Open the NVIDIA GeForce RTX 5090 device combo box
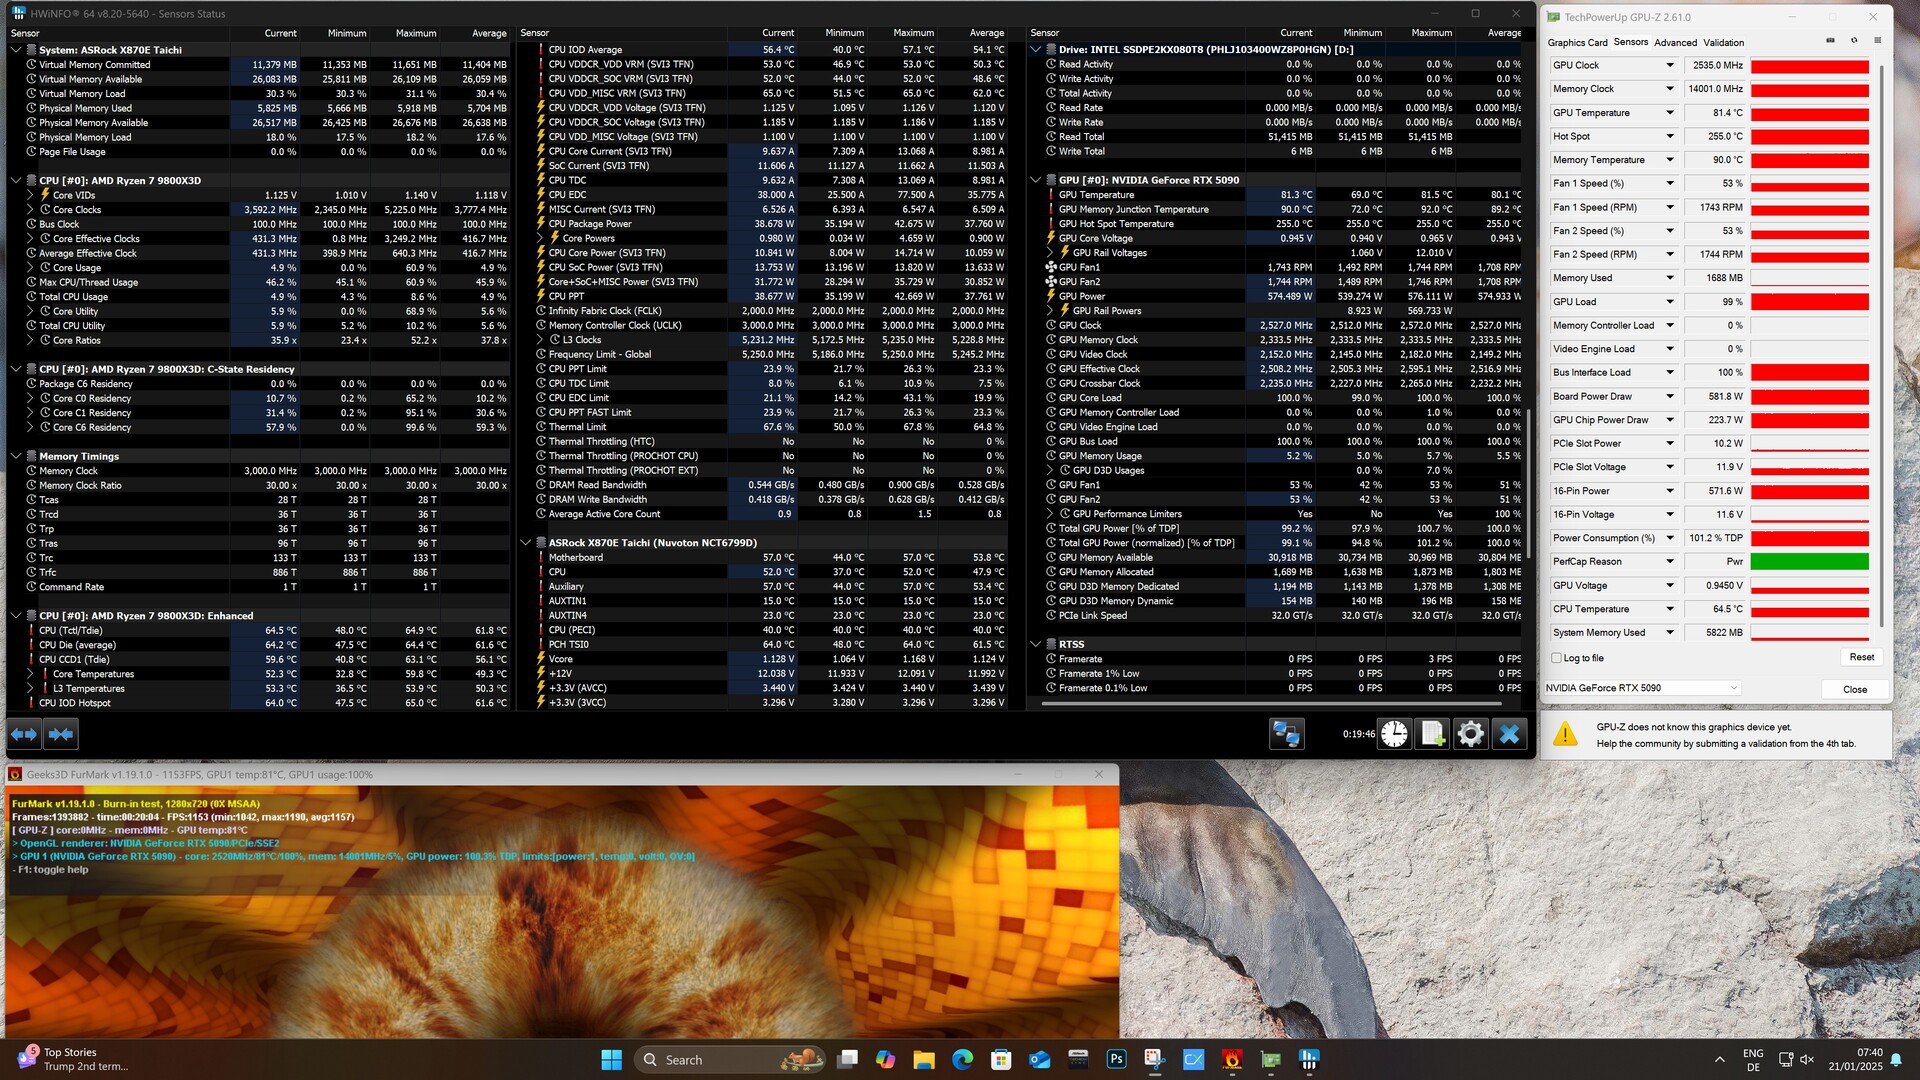This screenshot has height=1080, width=1920. click(x=1642, y=688)
